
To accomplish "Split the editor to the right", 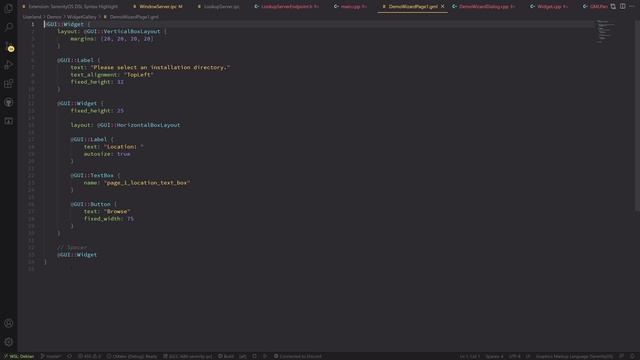I will 622,7.
